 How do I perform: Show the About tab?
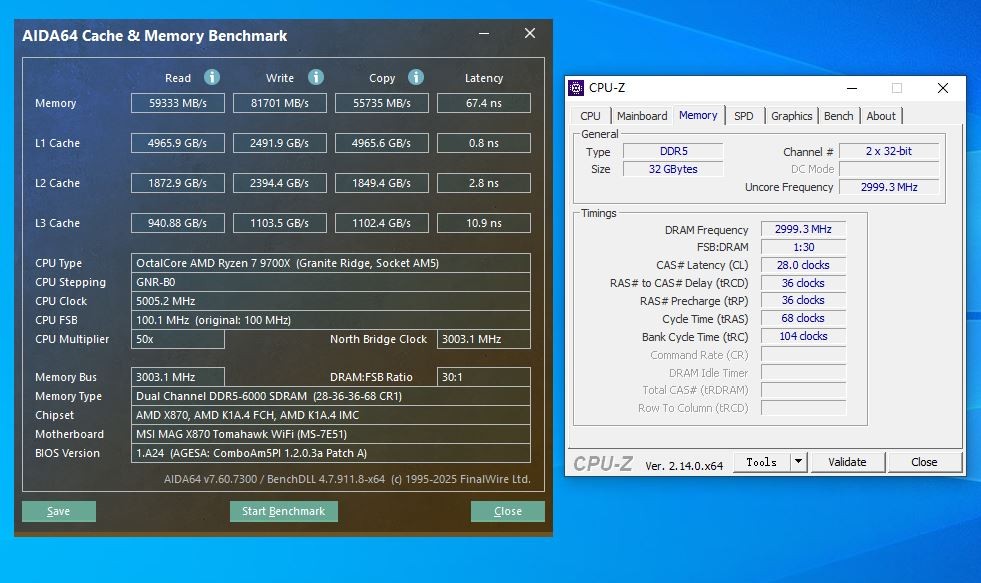click(881, 116)
